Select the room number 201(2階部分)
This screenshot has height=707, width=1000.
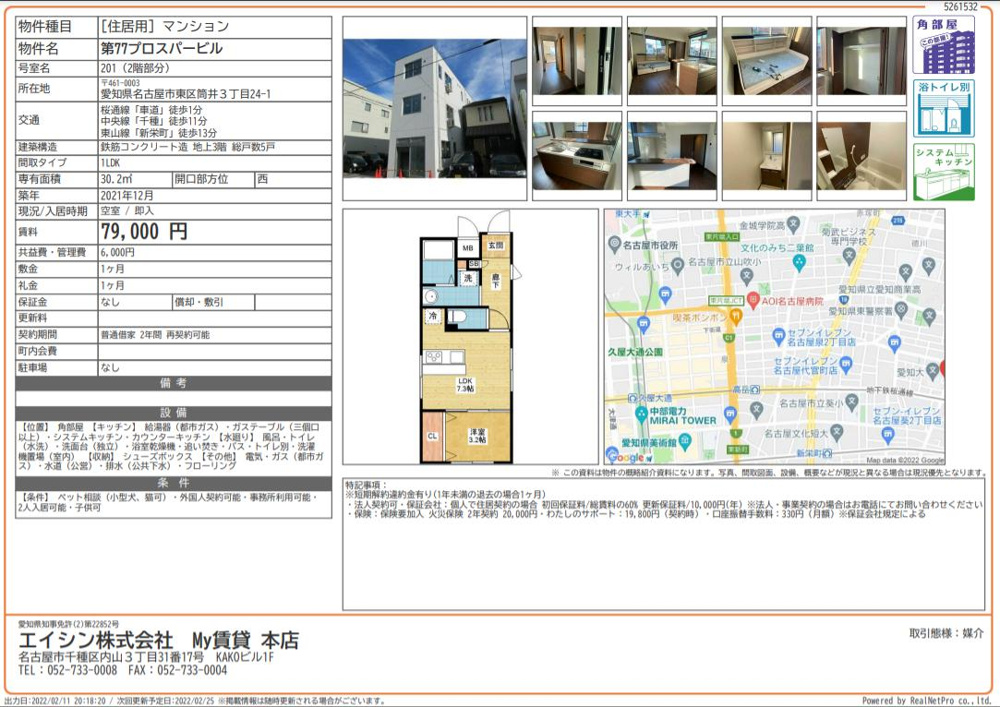point(135,68)
